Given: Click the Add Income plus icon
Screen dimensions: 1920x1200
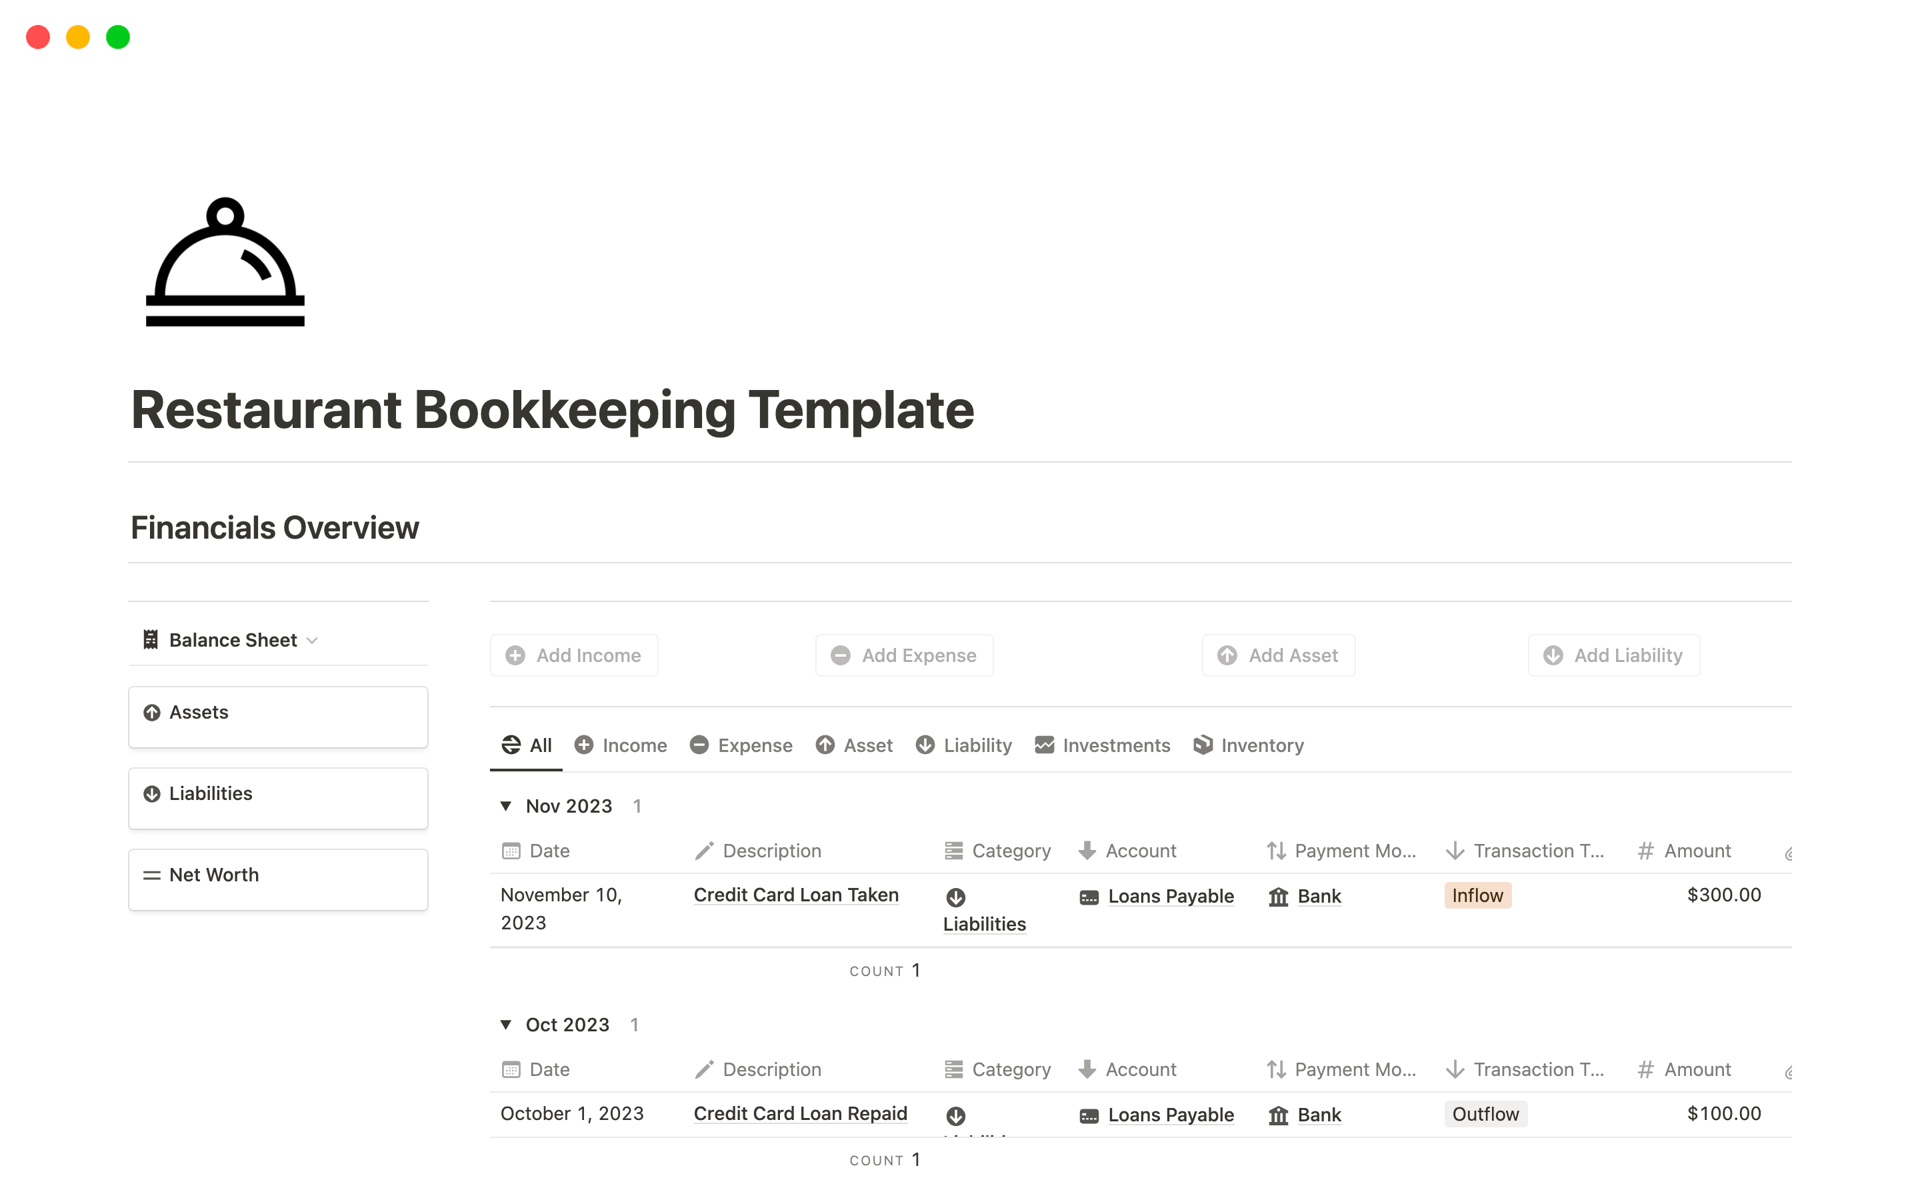Looking at the screenshot, I should [x=515, y=655].
